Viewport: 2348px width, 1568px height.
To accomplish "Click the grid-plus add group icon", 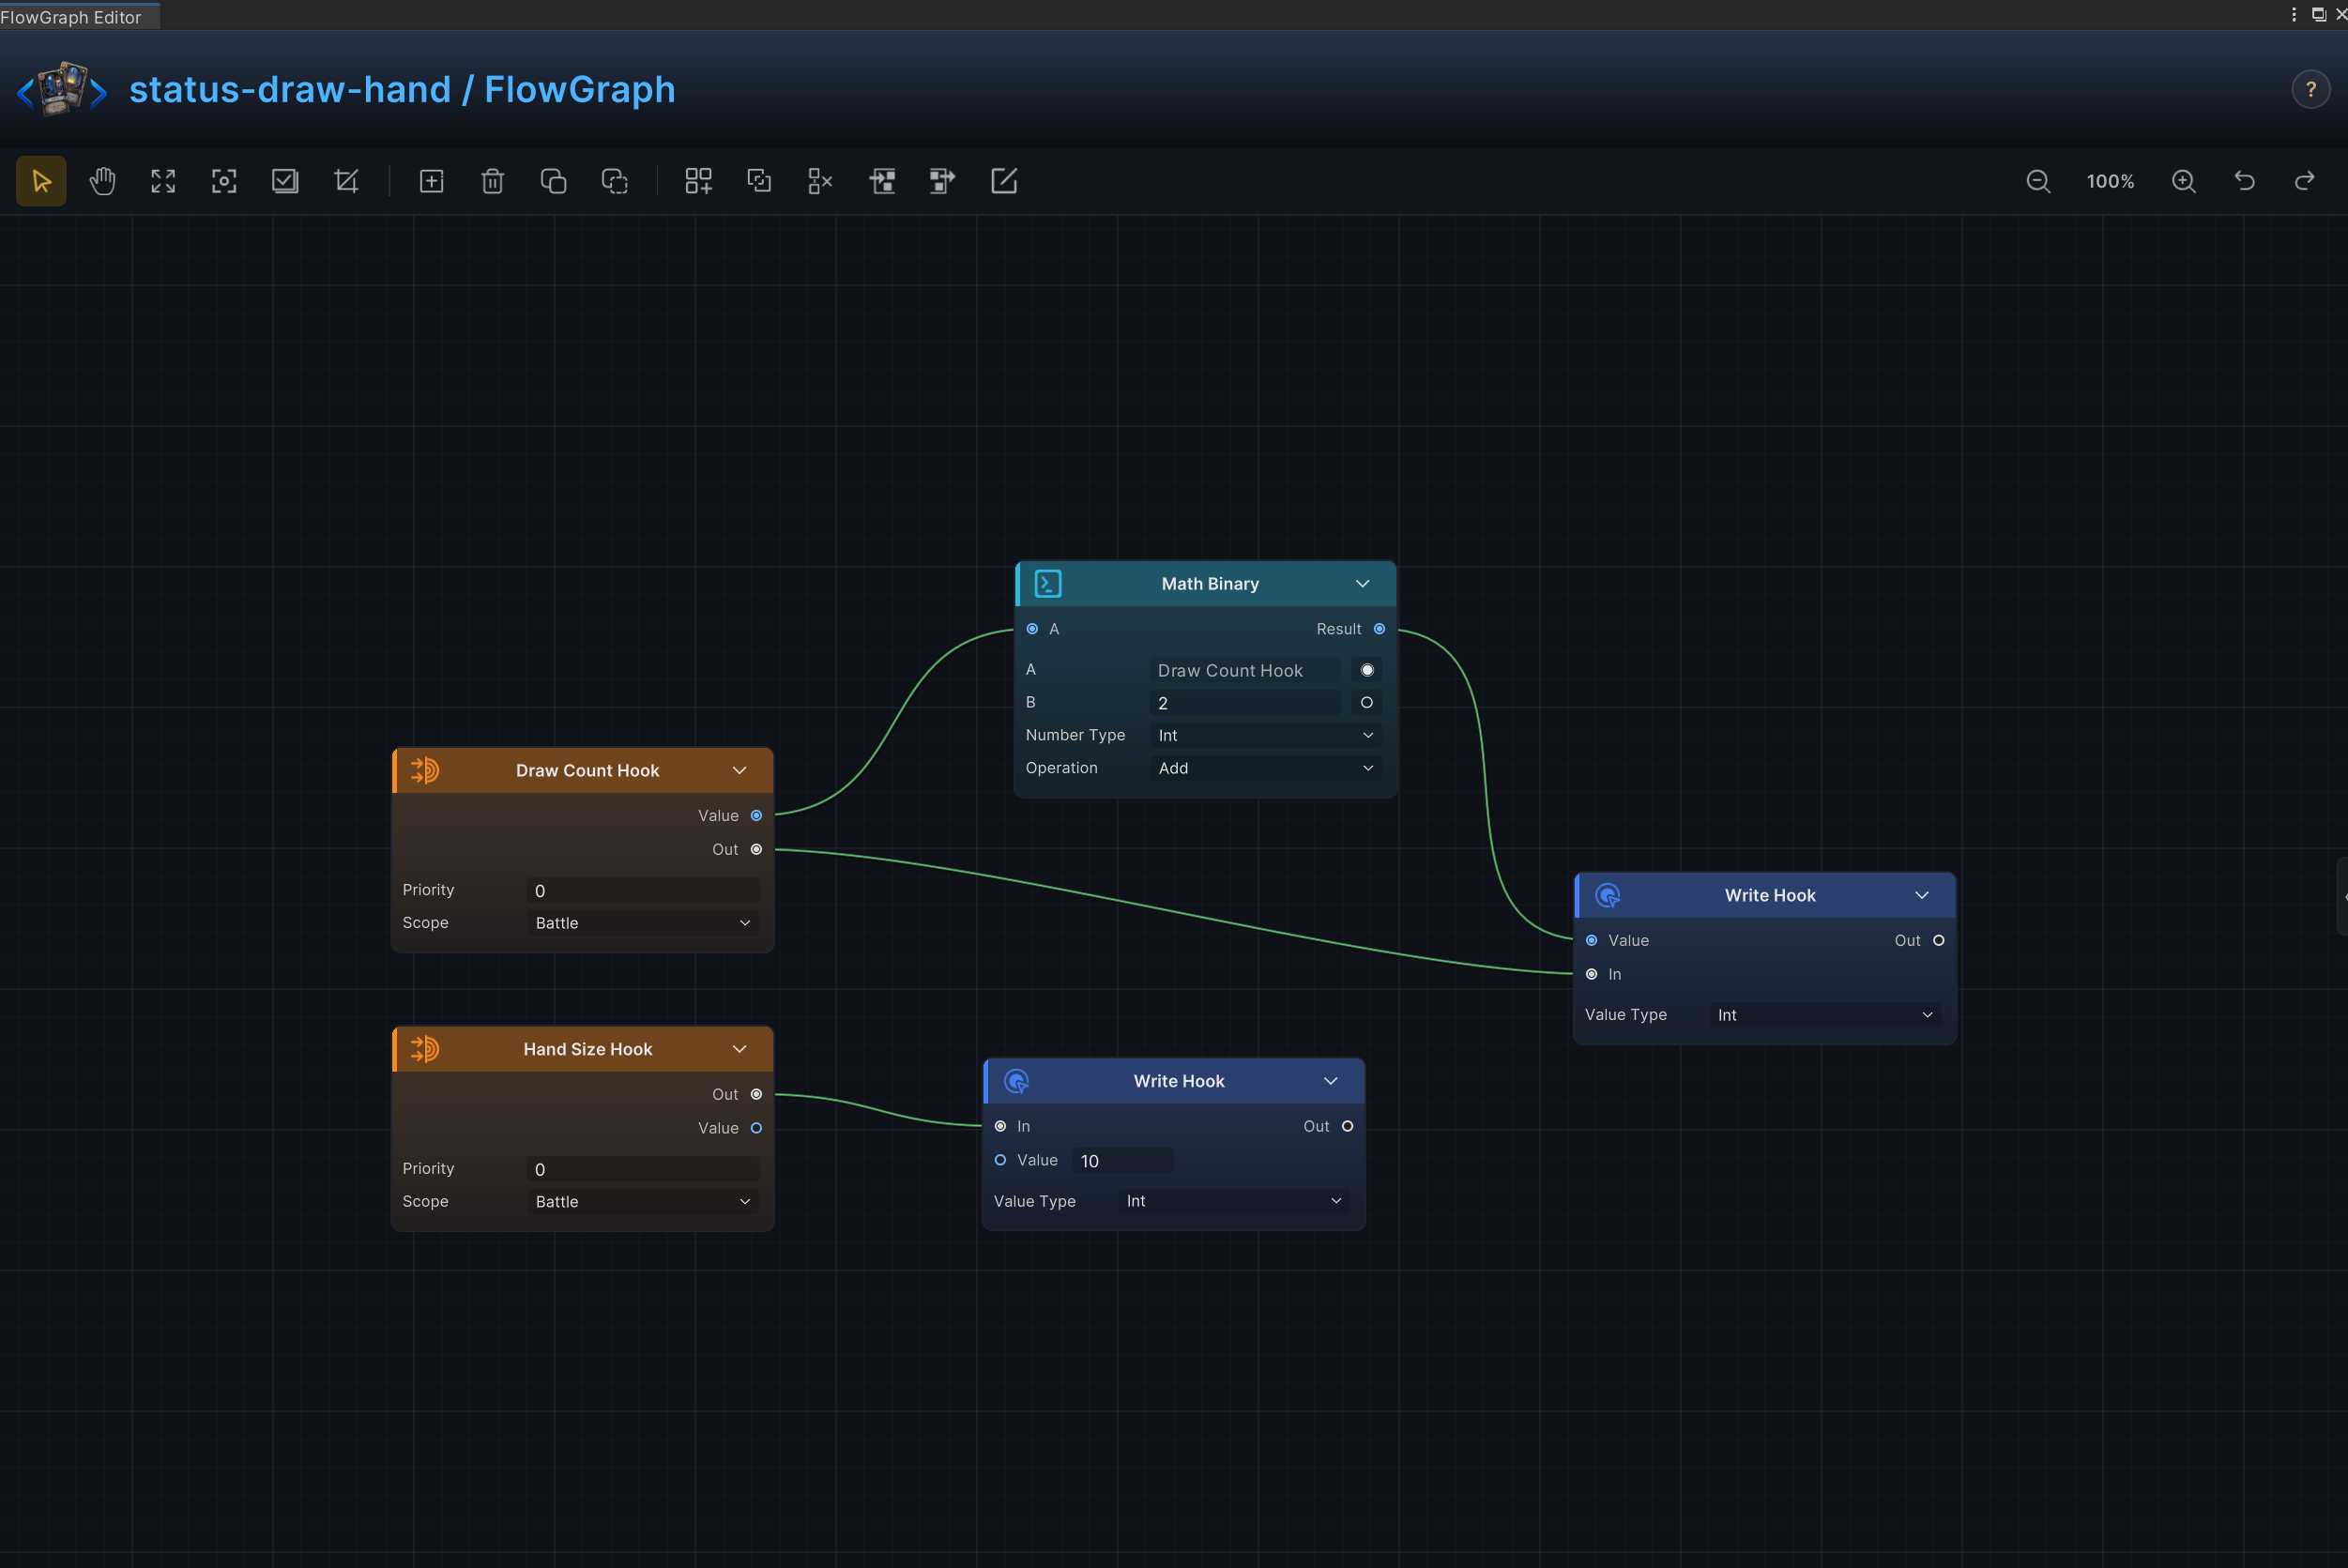I will [698, 181].
